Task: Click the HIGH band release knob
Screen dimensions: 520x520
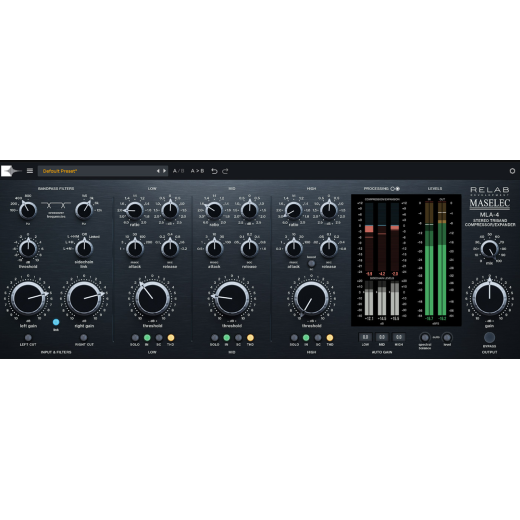Action: tap(329, 249)
